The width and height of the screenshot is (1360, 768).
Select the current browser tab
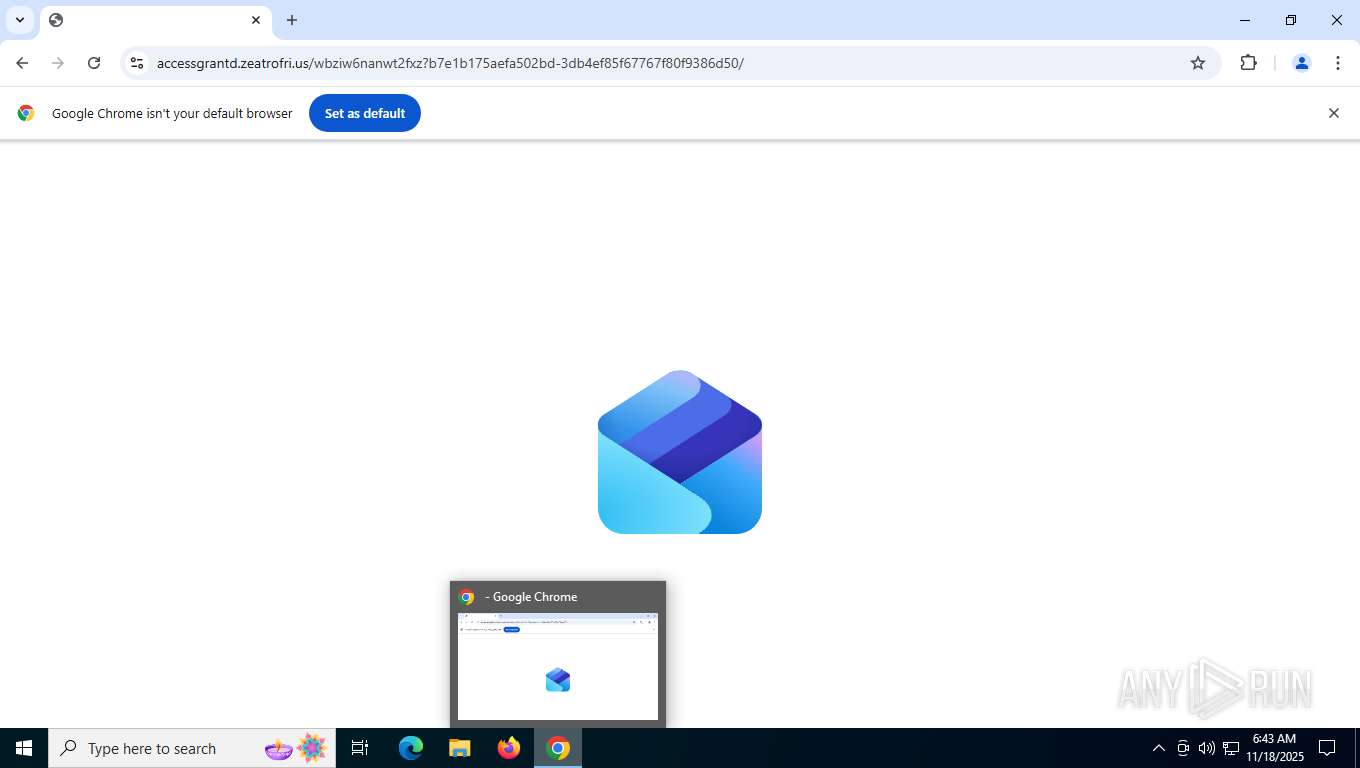pos(155,20)
